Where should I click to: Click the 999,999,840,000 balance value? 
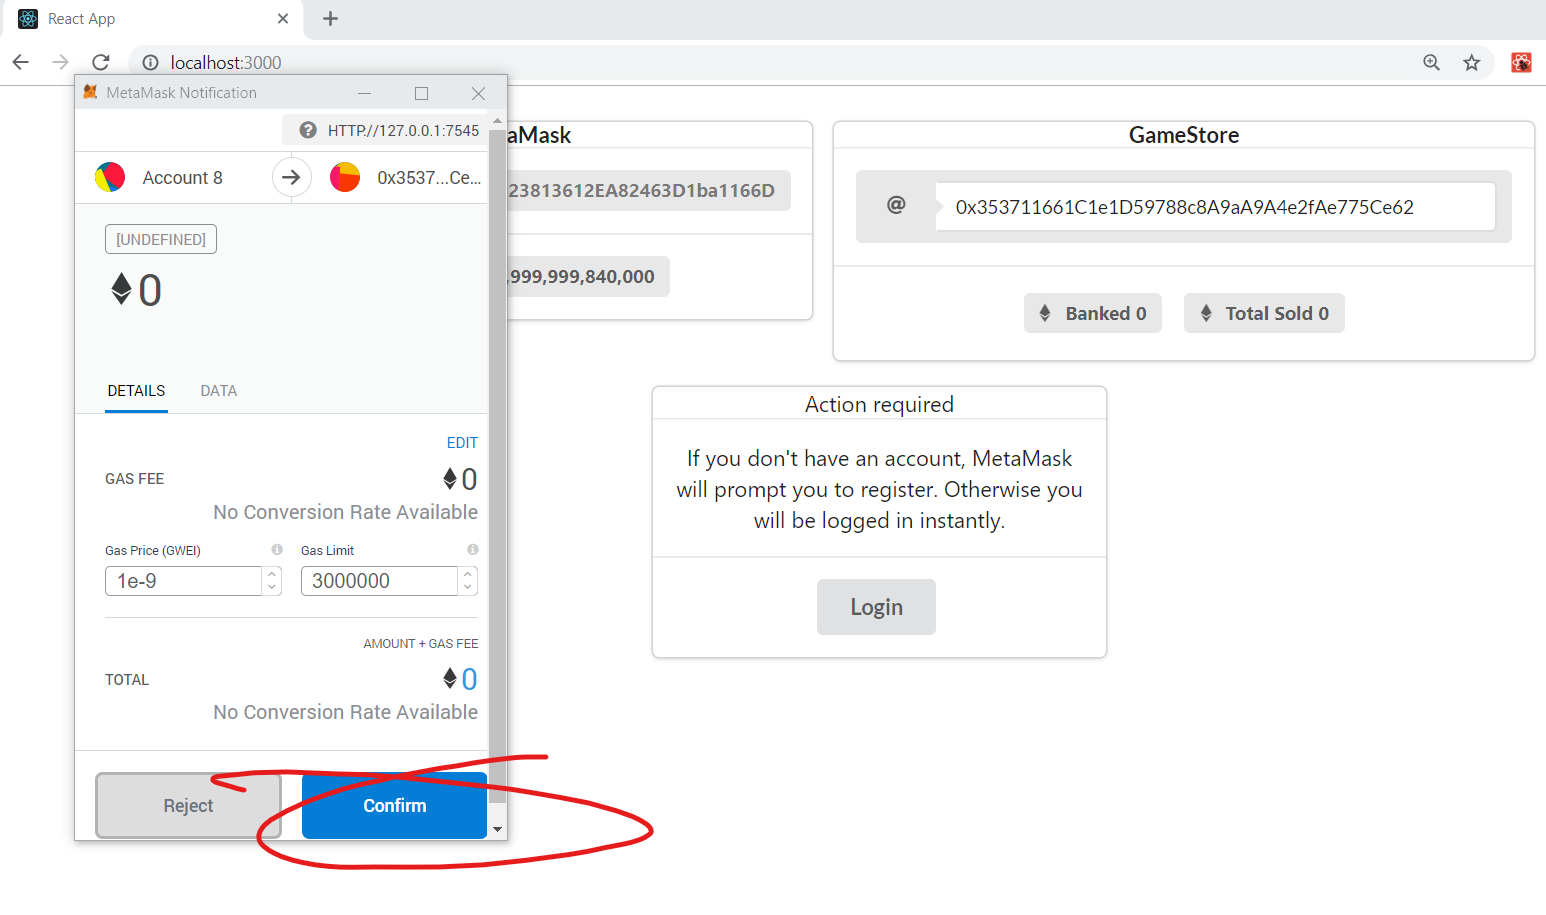[x=582, y=277]
